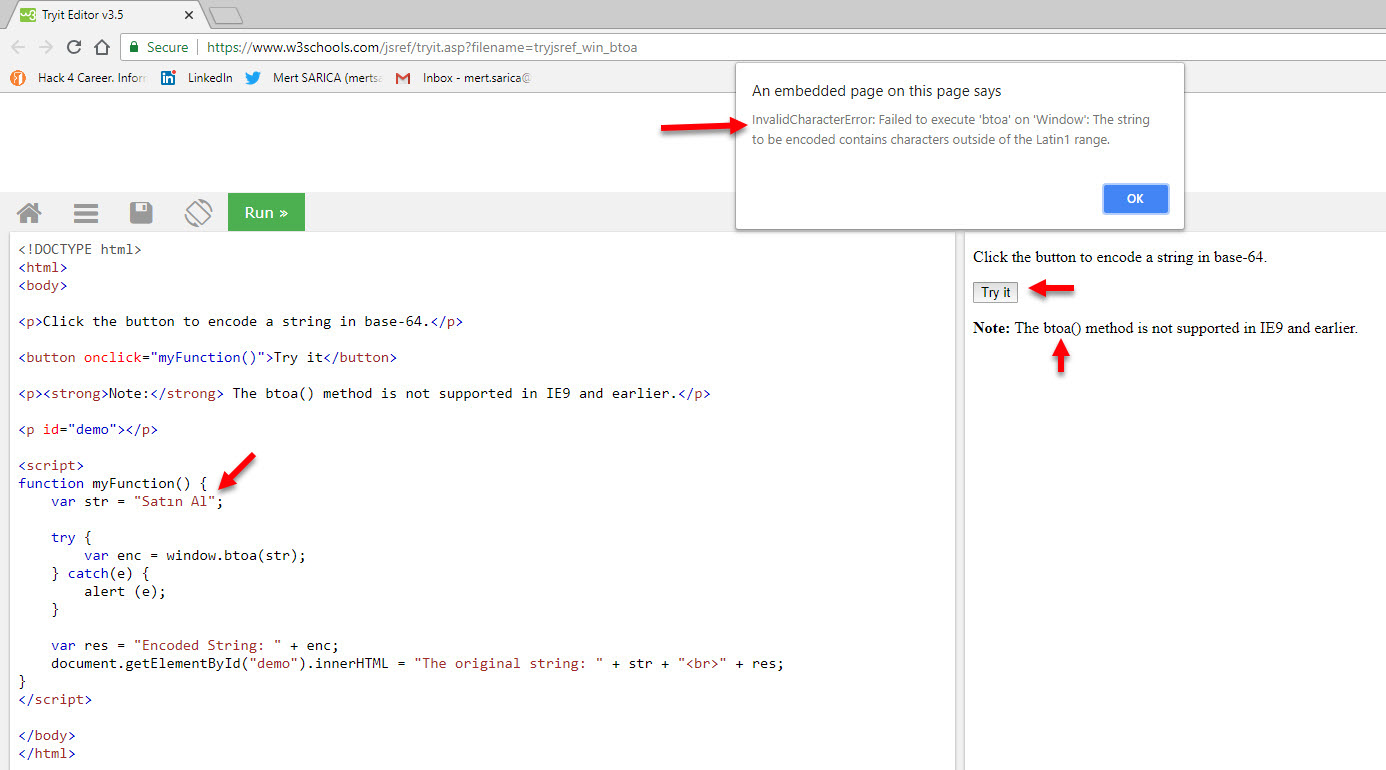Screen dimensions: 1386x770
Task: Click the var res = "Encoded String" line
Action: pyautogui.click(x=195, y=645)
